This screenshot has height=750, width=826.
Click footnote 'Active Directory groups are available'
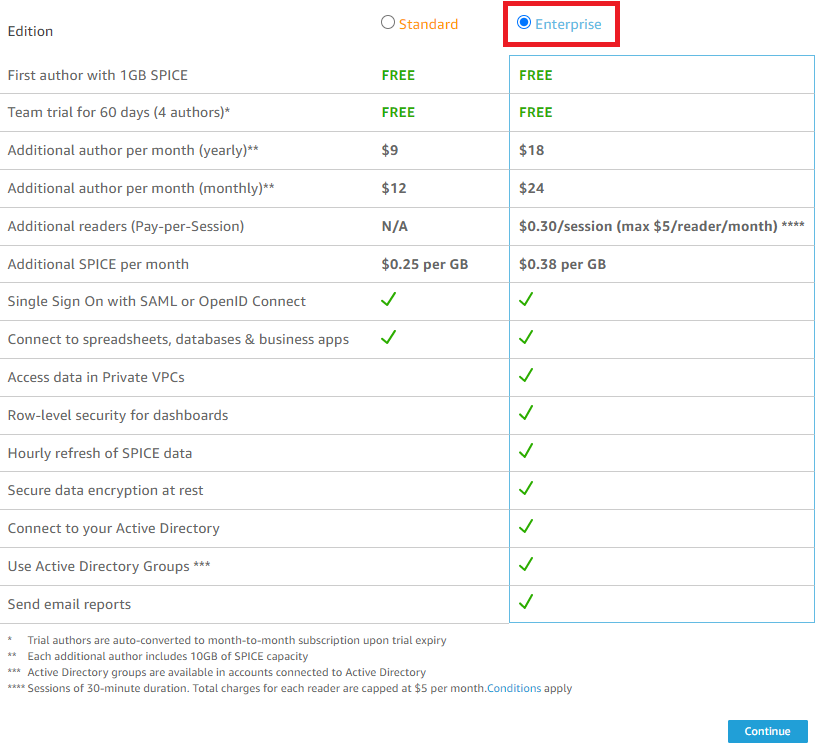227,673
